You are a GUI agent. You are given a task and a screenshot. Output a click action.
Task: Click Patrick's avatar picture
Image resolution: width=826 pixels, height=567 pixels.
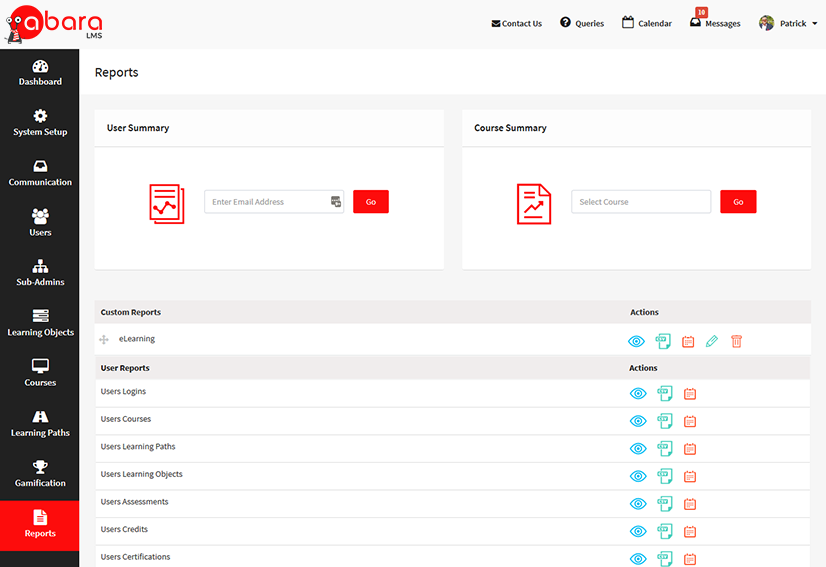coord(766,23)
